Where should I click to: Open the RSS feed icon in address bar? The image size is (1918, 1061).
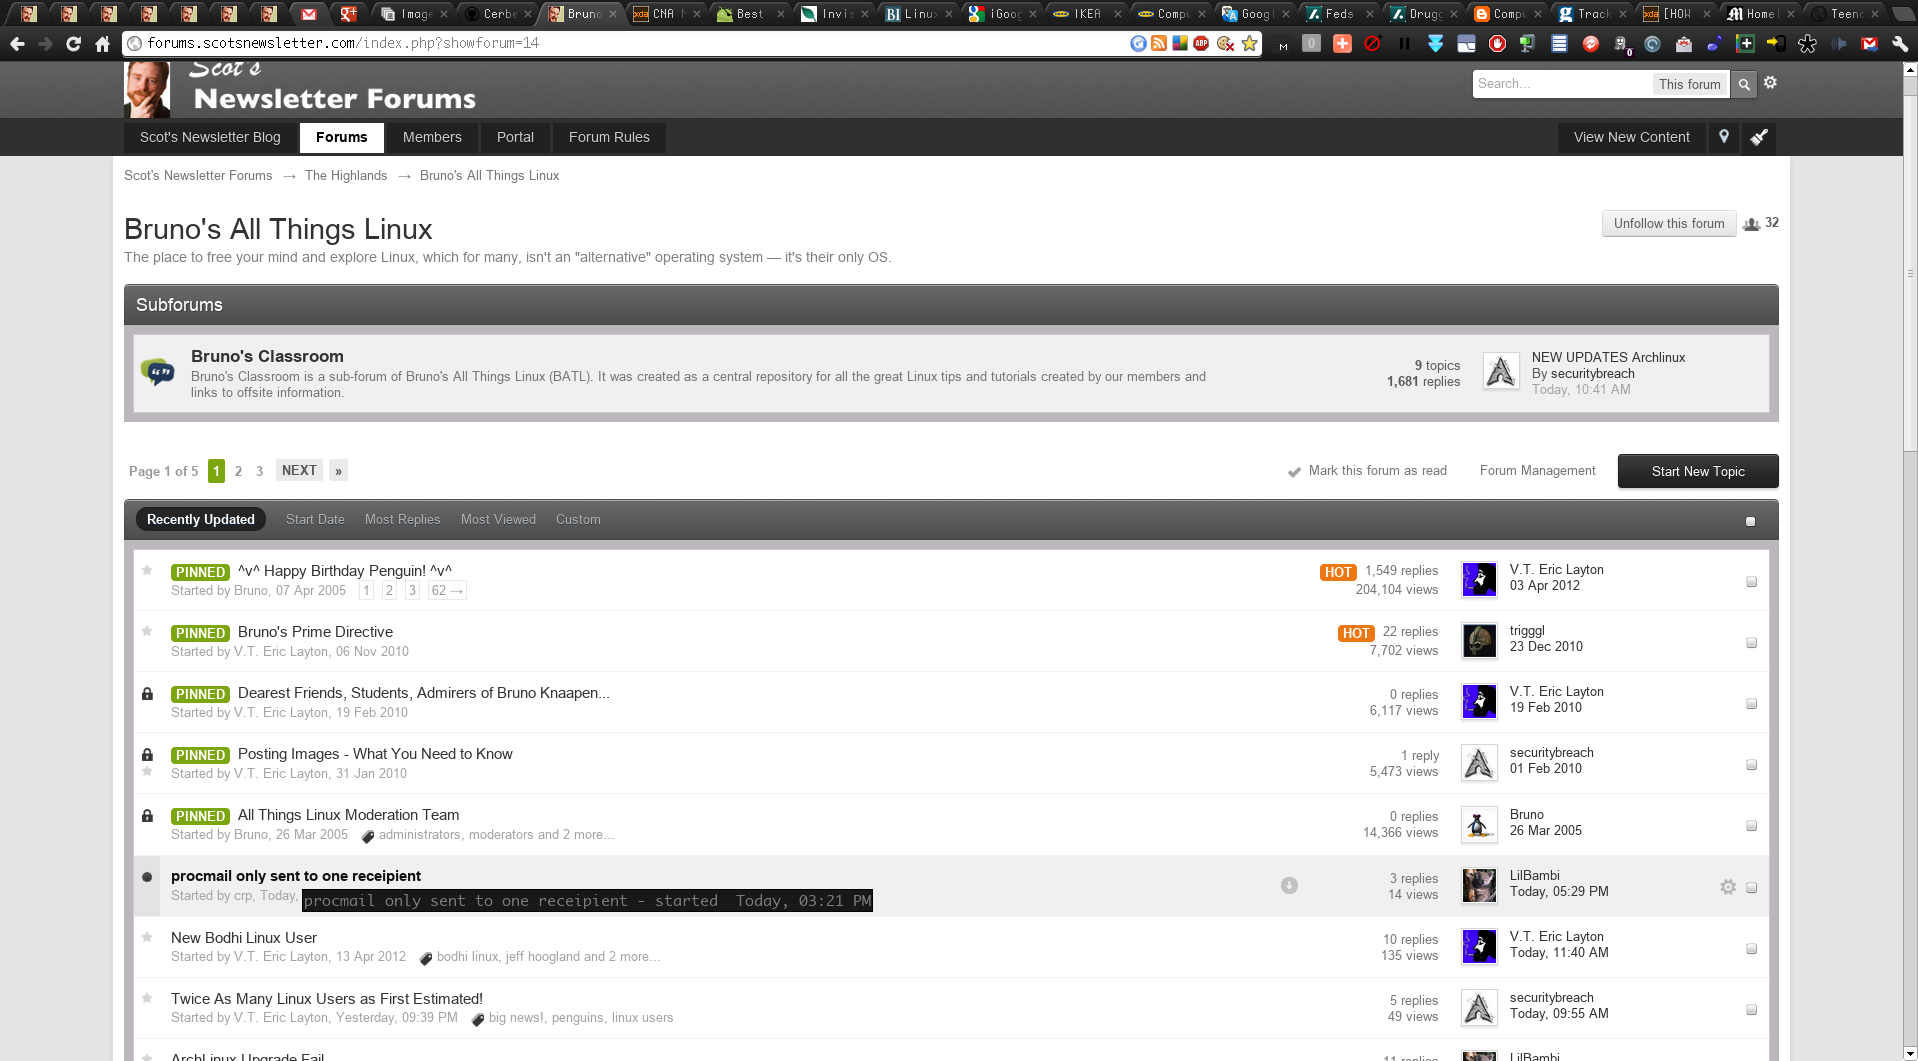1159,44
